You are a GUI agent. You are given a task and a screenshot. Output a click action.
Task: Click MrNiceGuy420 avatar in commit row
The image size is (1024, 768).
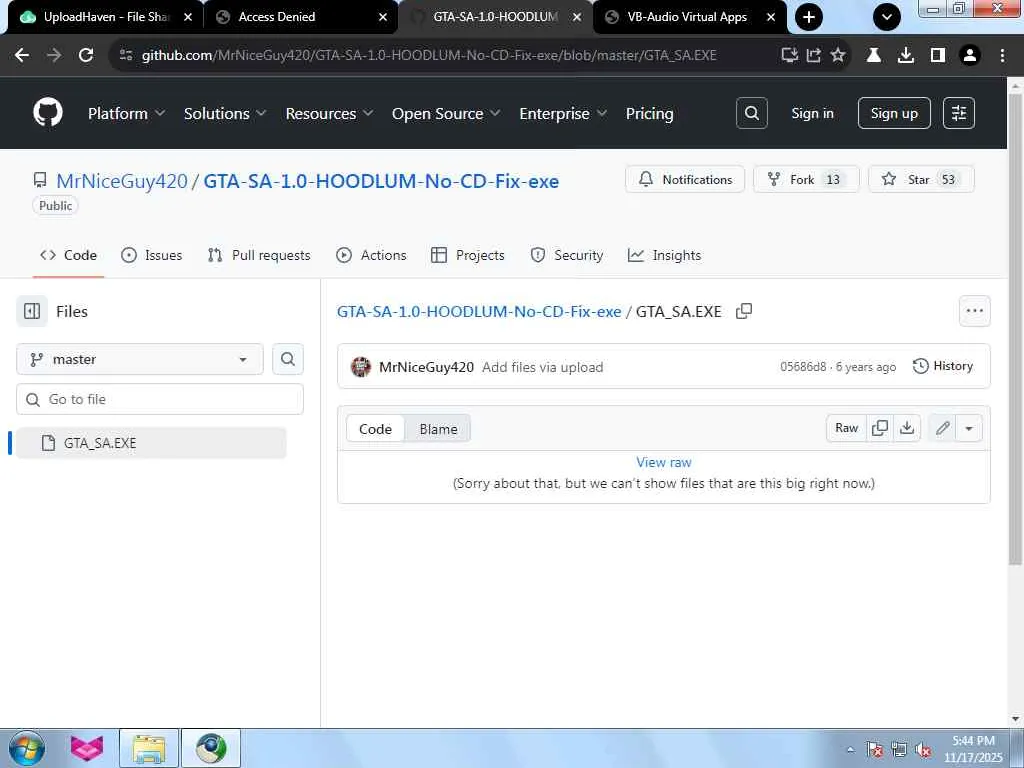point(360,367)
